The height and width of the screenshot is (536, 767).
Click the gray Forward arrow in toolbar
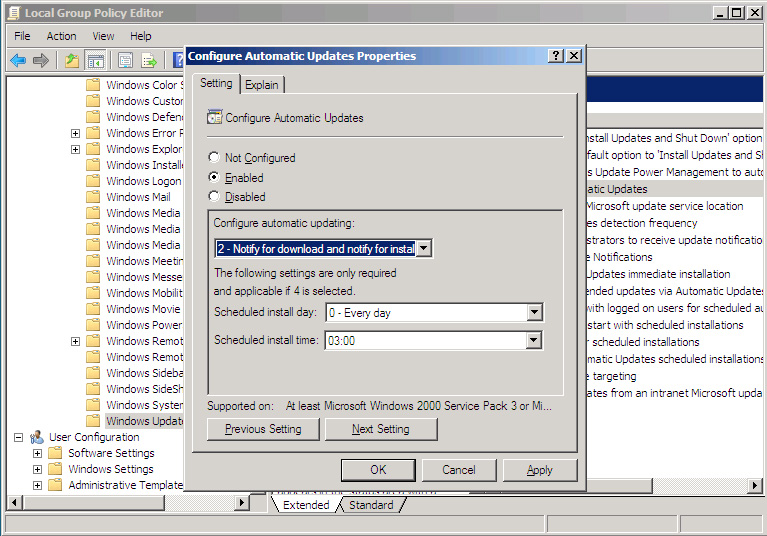(41, 61)
